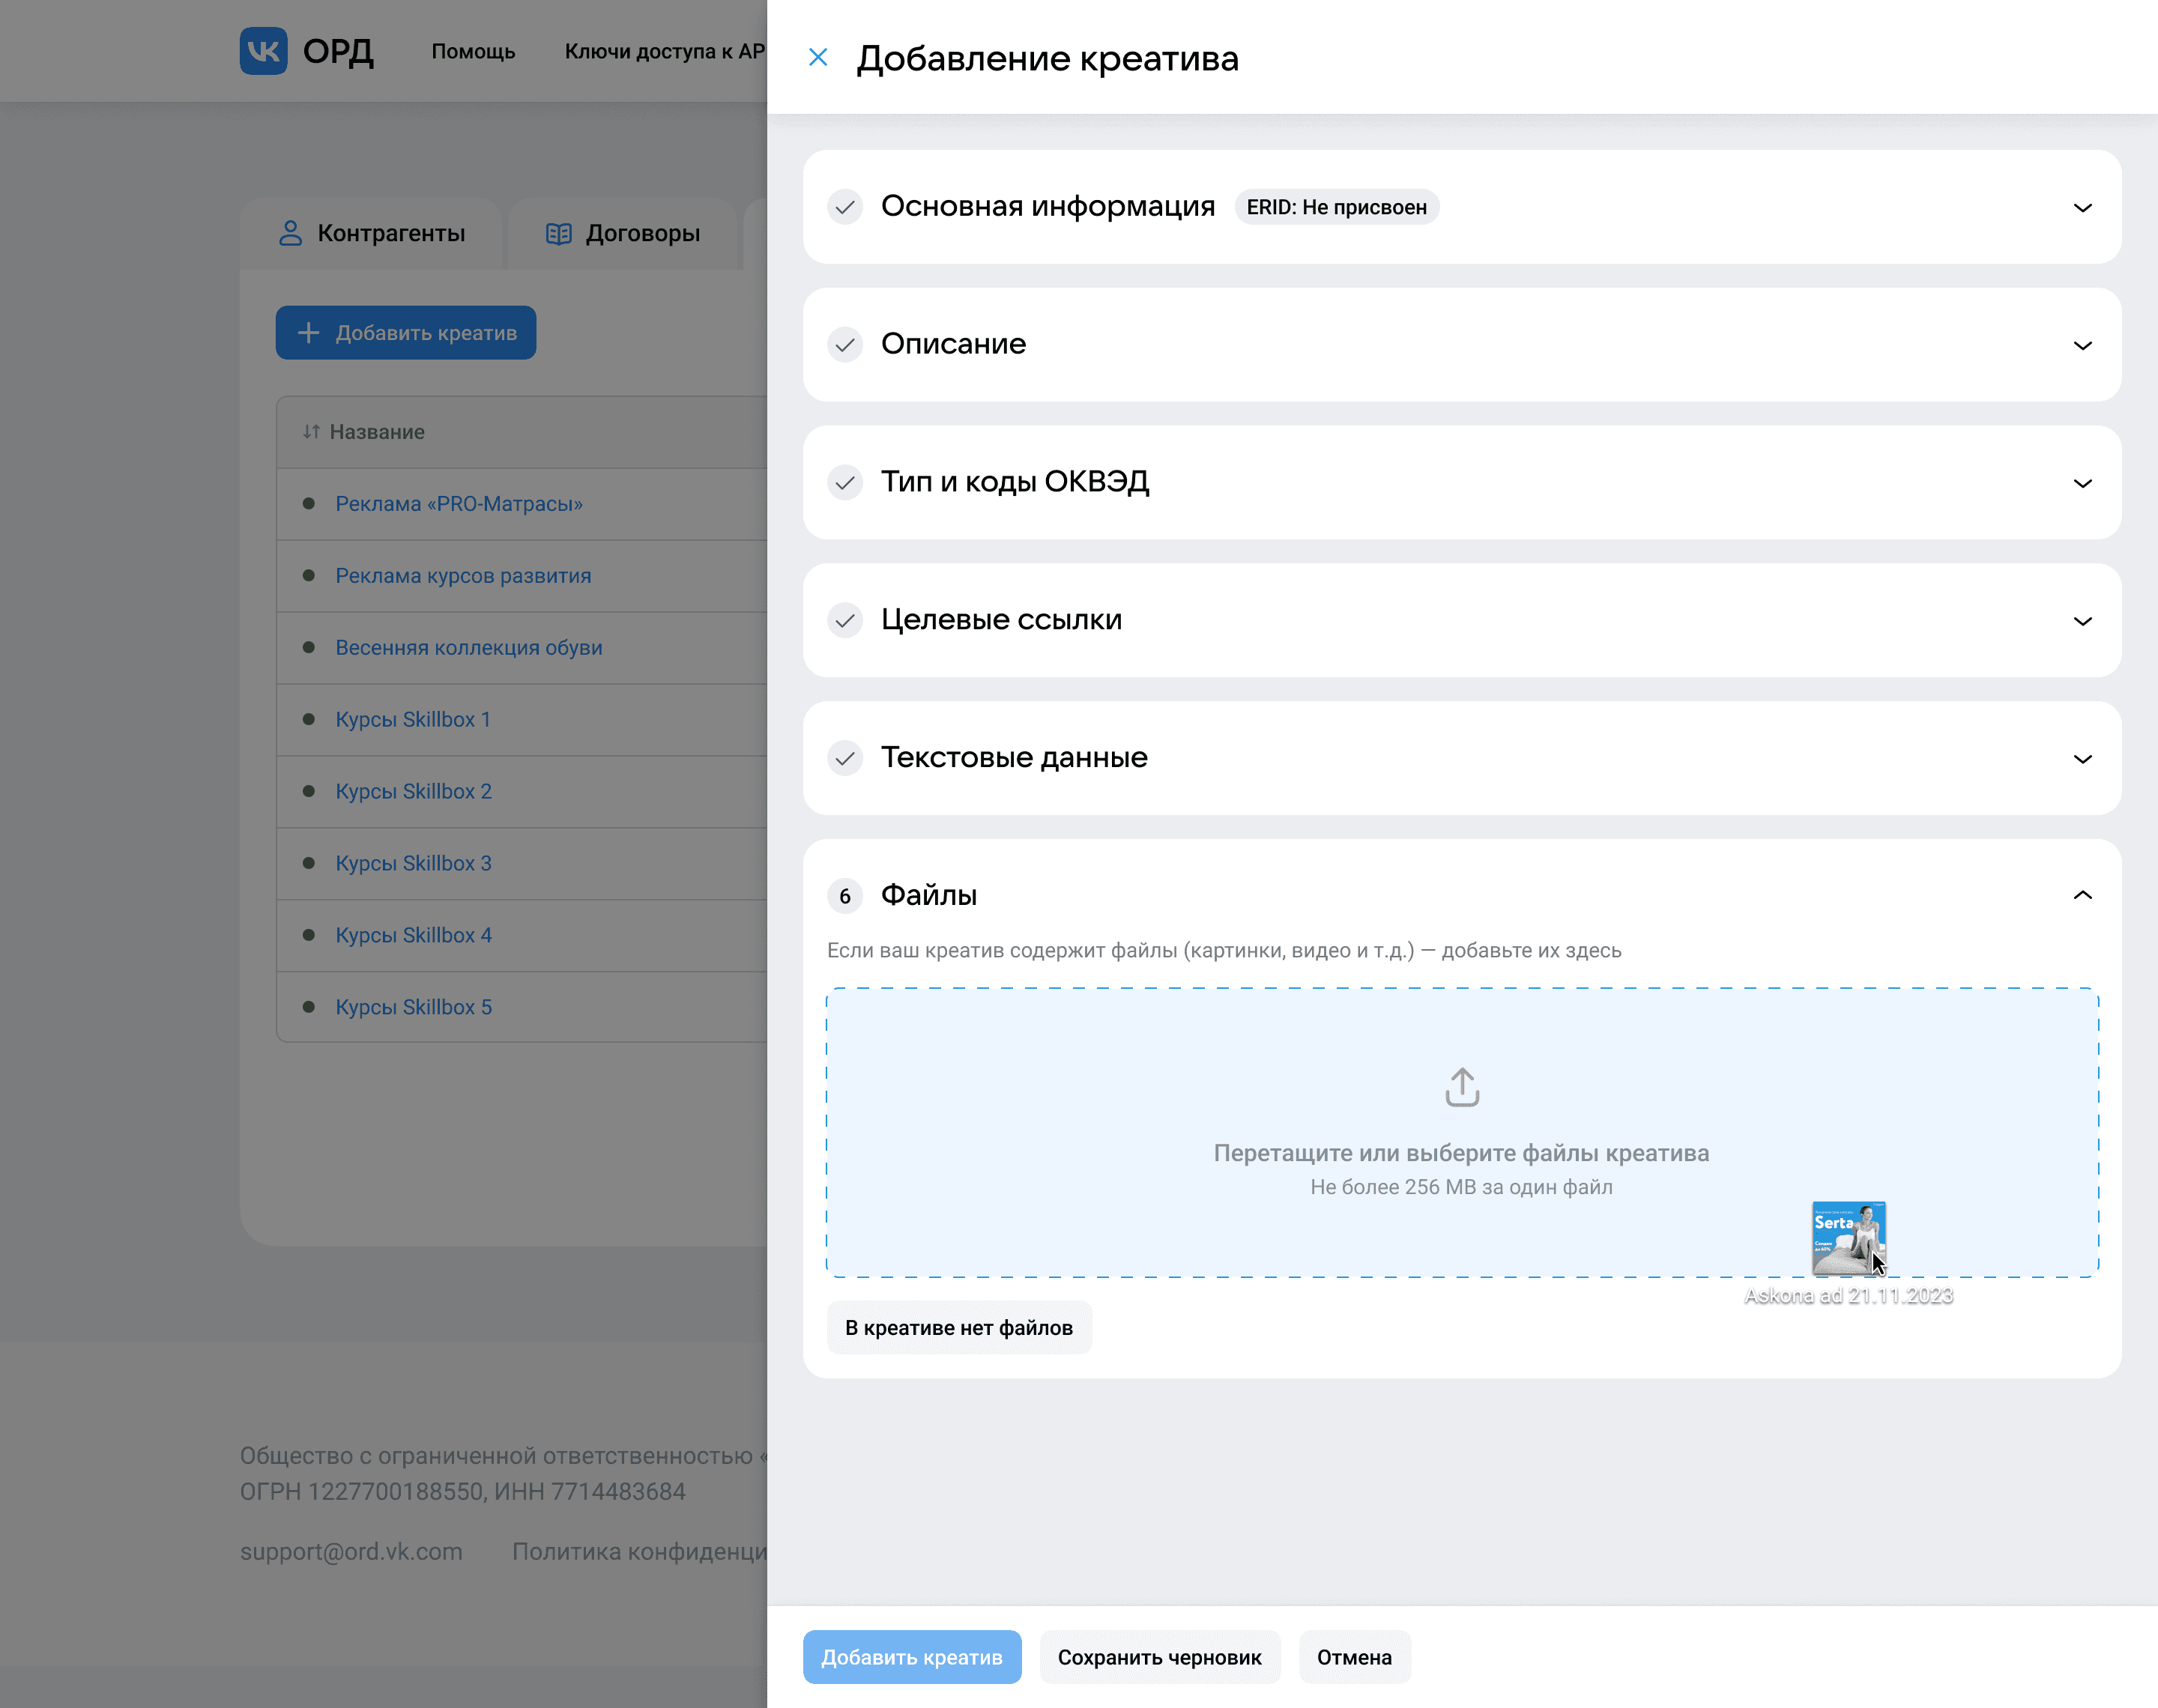Click Сохранить черновик button
Screen dimensions: 2158x1708
(x=1159, y=1657)
